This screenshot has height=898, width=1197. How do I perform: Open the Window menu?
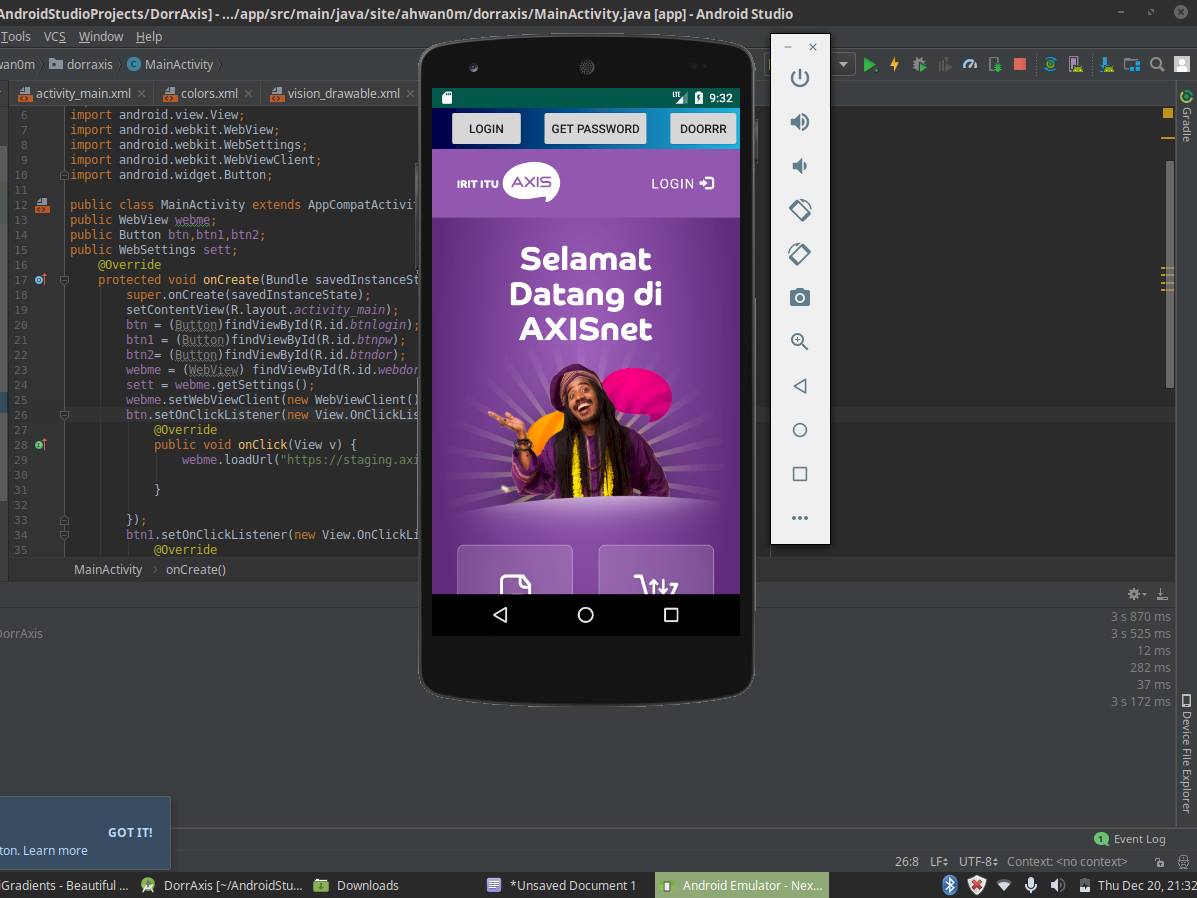[x=101, y=37]
